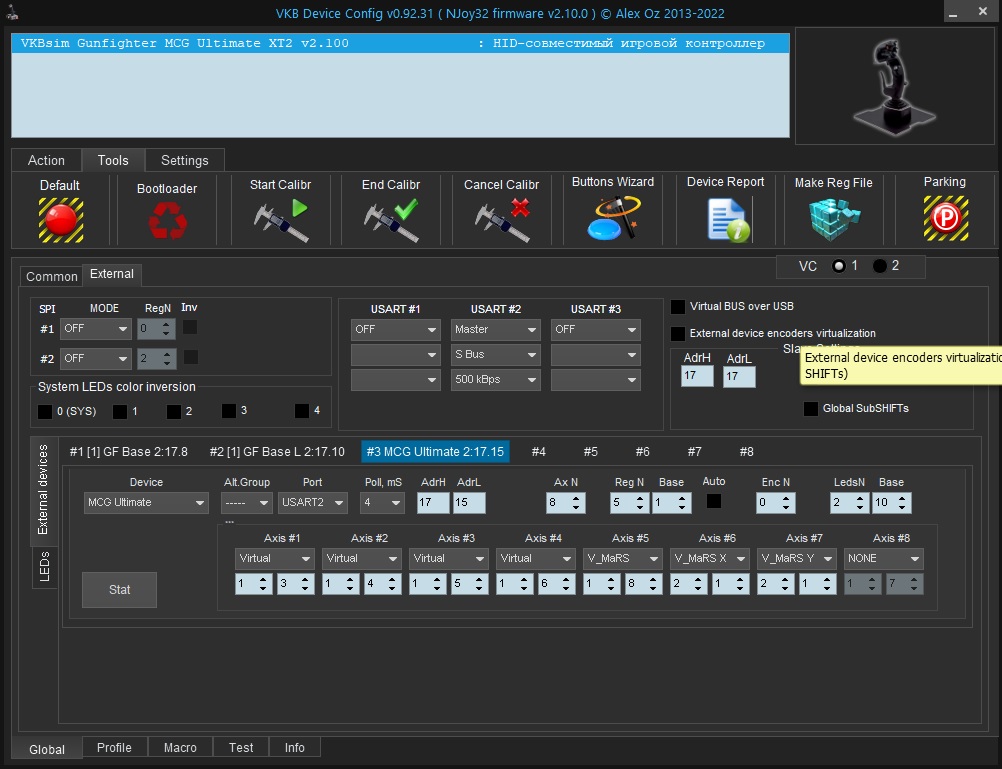Open USART #2 Master dropdown
Screen dimensions: 1002x769
point(495,329)
